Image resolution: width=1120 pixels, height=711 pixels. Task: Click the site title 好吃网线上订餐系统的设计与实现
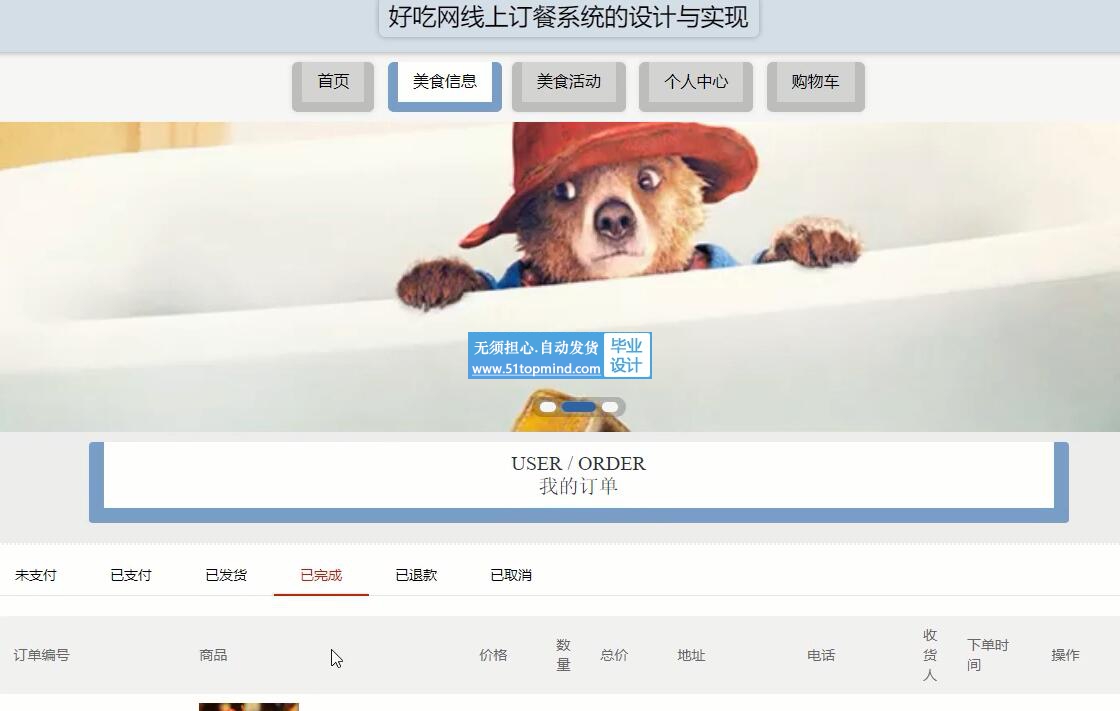click(x=569, y=16)
